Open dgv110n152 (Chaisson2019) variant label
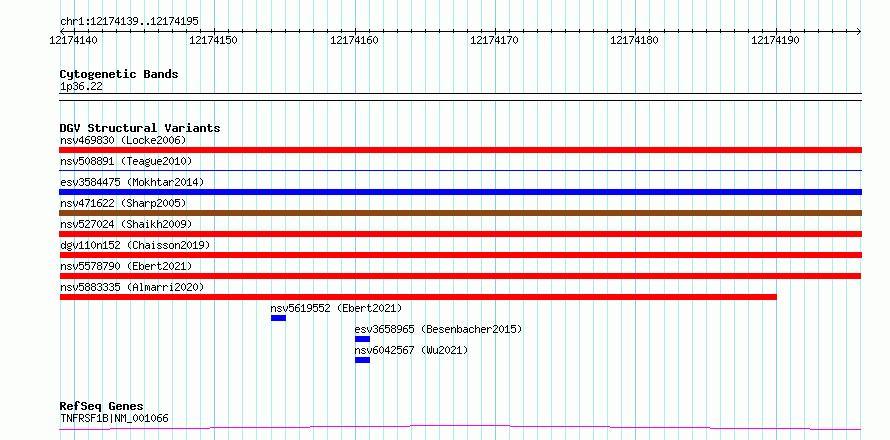The height and width of the screenshot is (440, 890). point(135,245)
